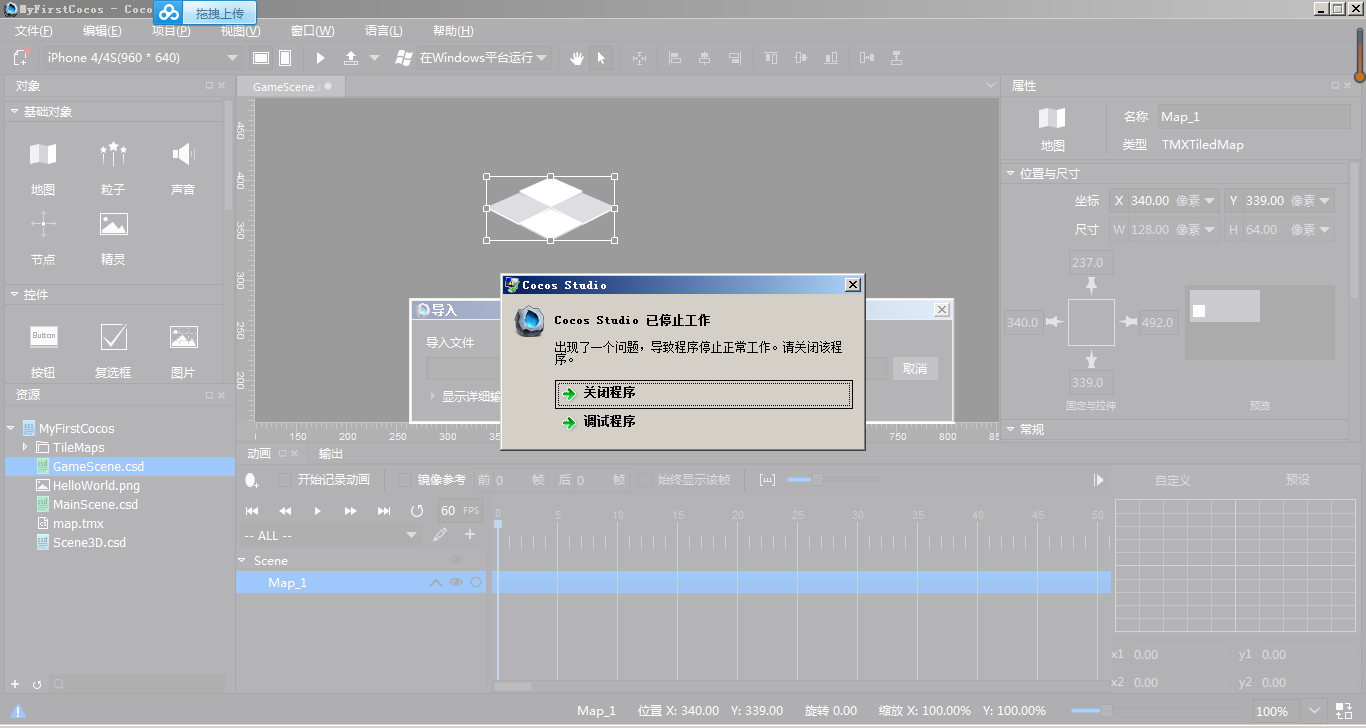
Task: Select the 粒子 (Particle) object icon
Action: coord(113,154)
